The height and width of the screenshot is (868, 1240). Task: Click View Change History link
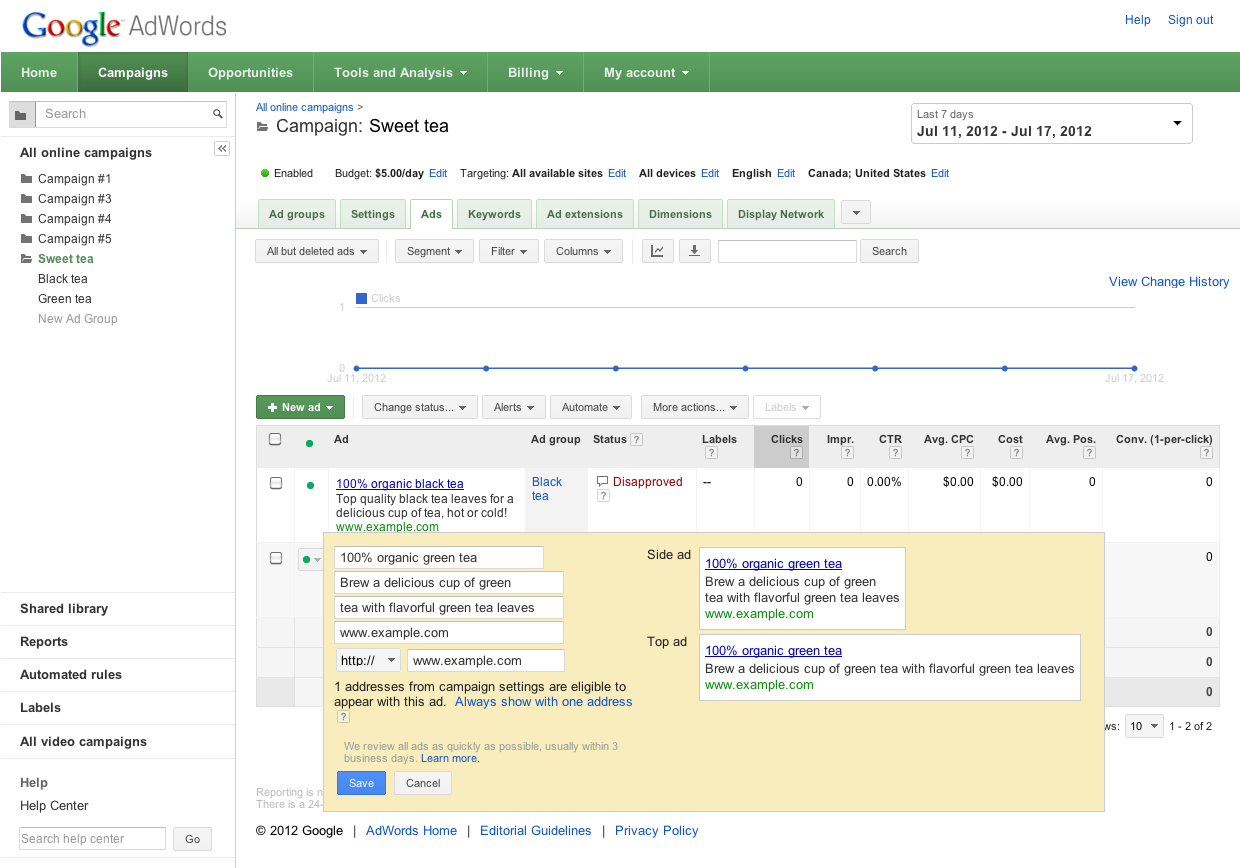1169,282
